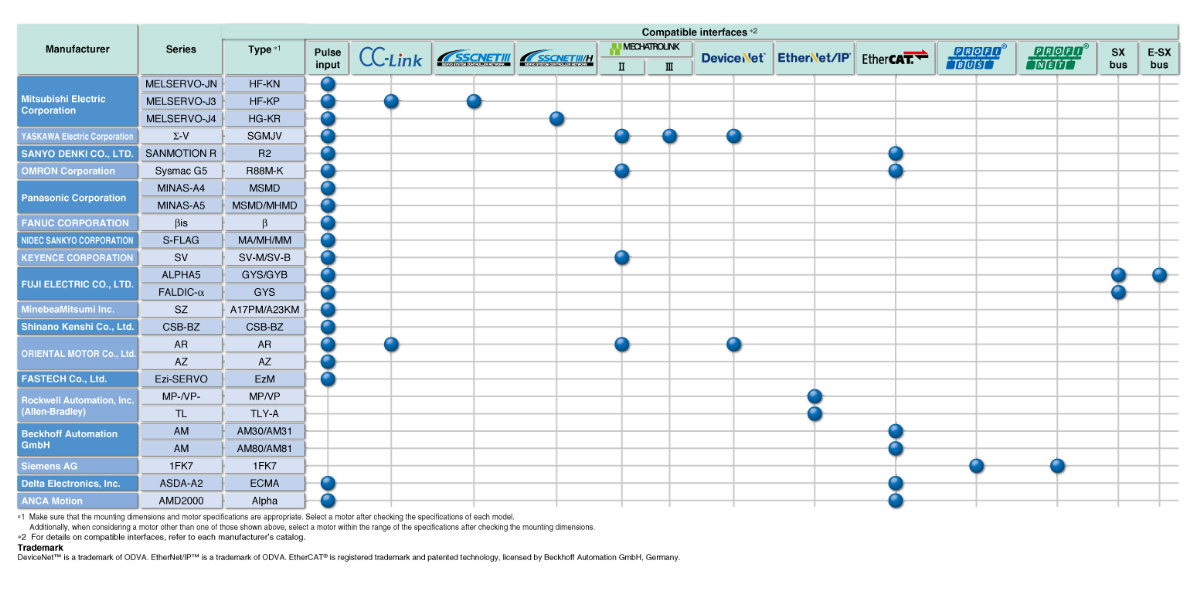Image resolution: width=1200 pixels, height=590 pixels.
Task: Click the CC-Link dot for MELSERVO-J3
Action: point(391,101)
